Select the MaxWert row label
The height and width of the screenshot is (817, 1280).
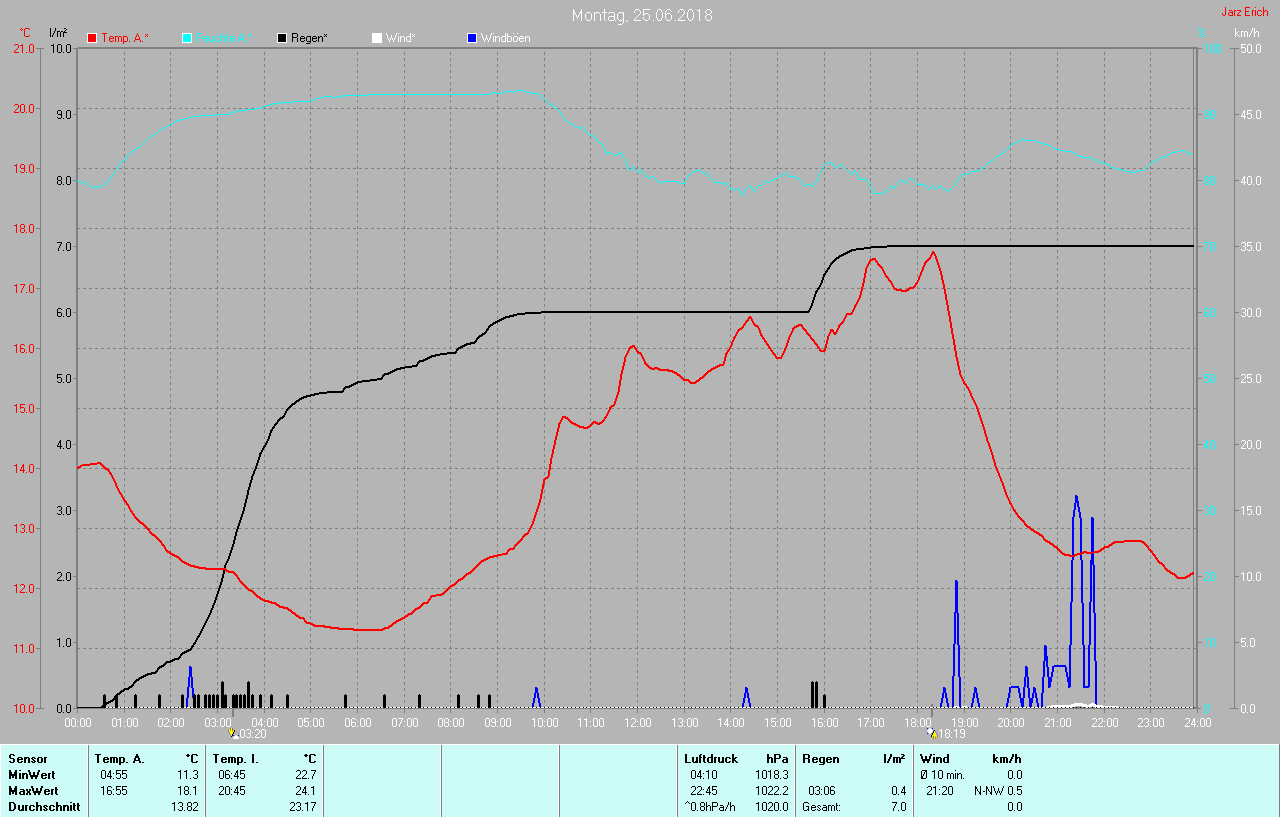32,791
